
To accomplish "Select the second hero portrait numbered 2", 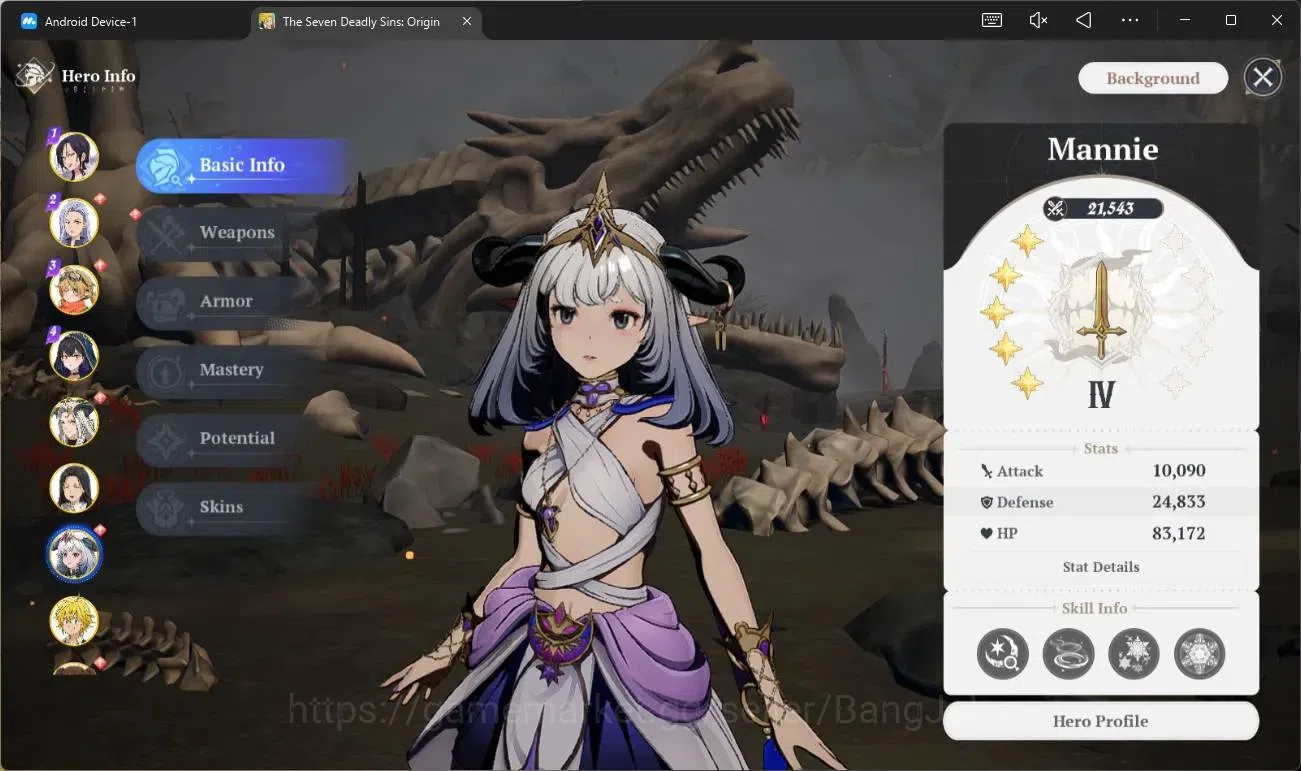I will [74, 223].
